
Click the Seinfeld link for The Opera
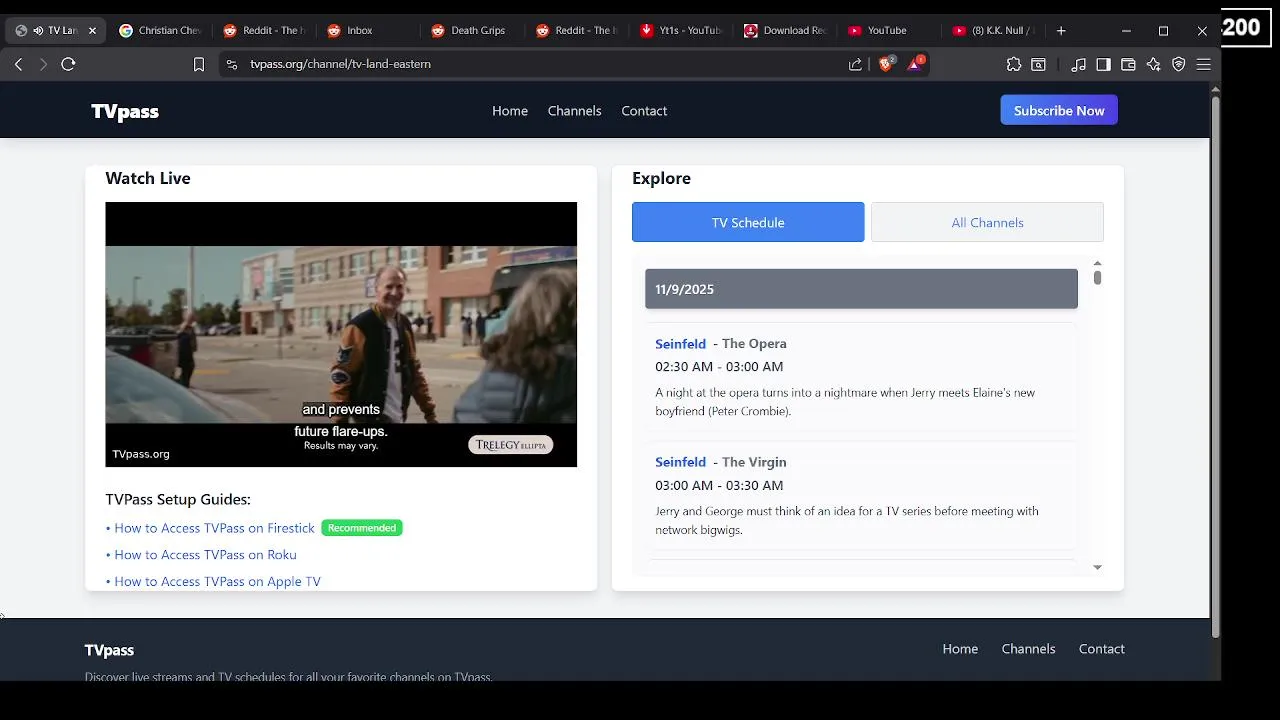coord(680,344)
